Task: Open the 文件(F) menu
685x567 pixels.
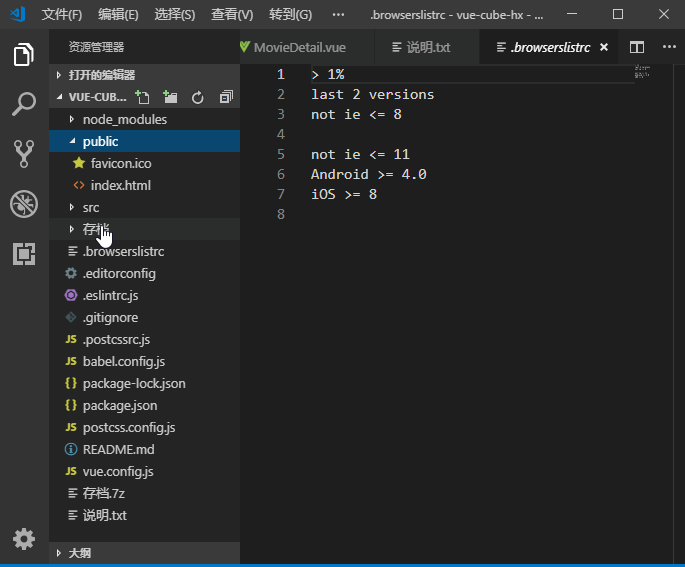Action: pyautogui.click(x=62, y=14)
